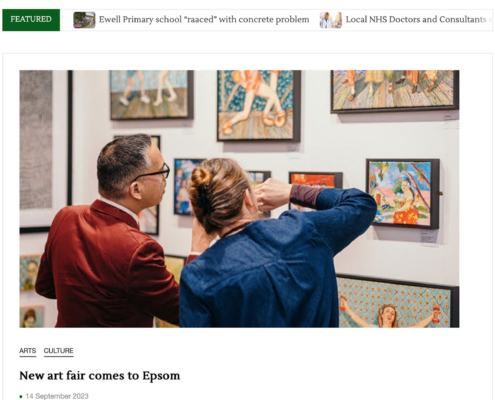Viewport: 495px width, 400px height.
Task: Click the painting of woman lifting dumbbells
Action: (398, 302)
